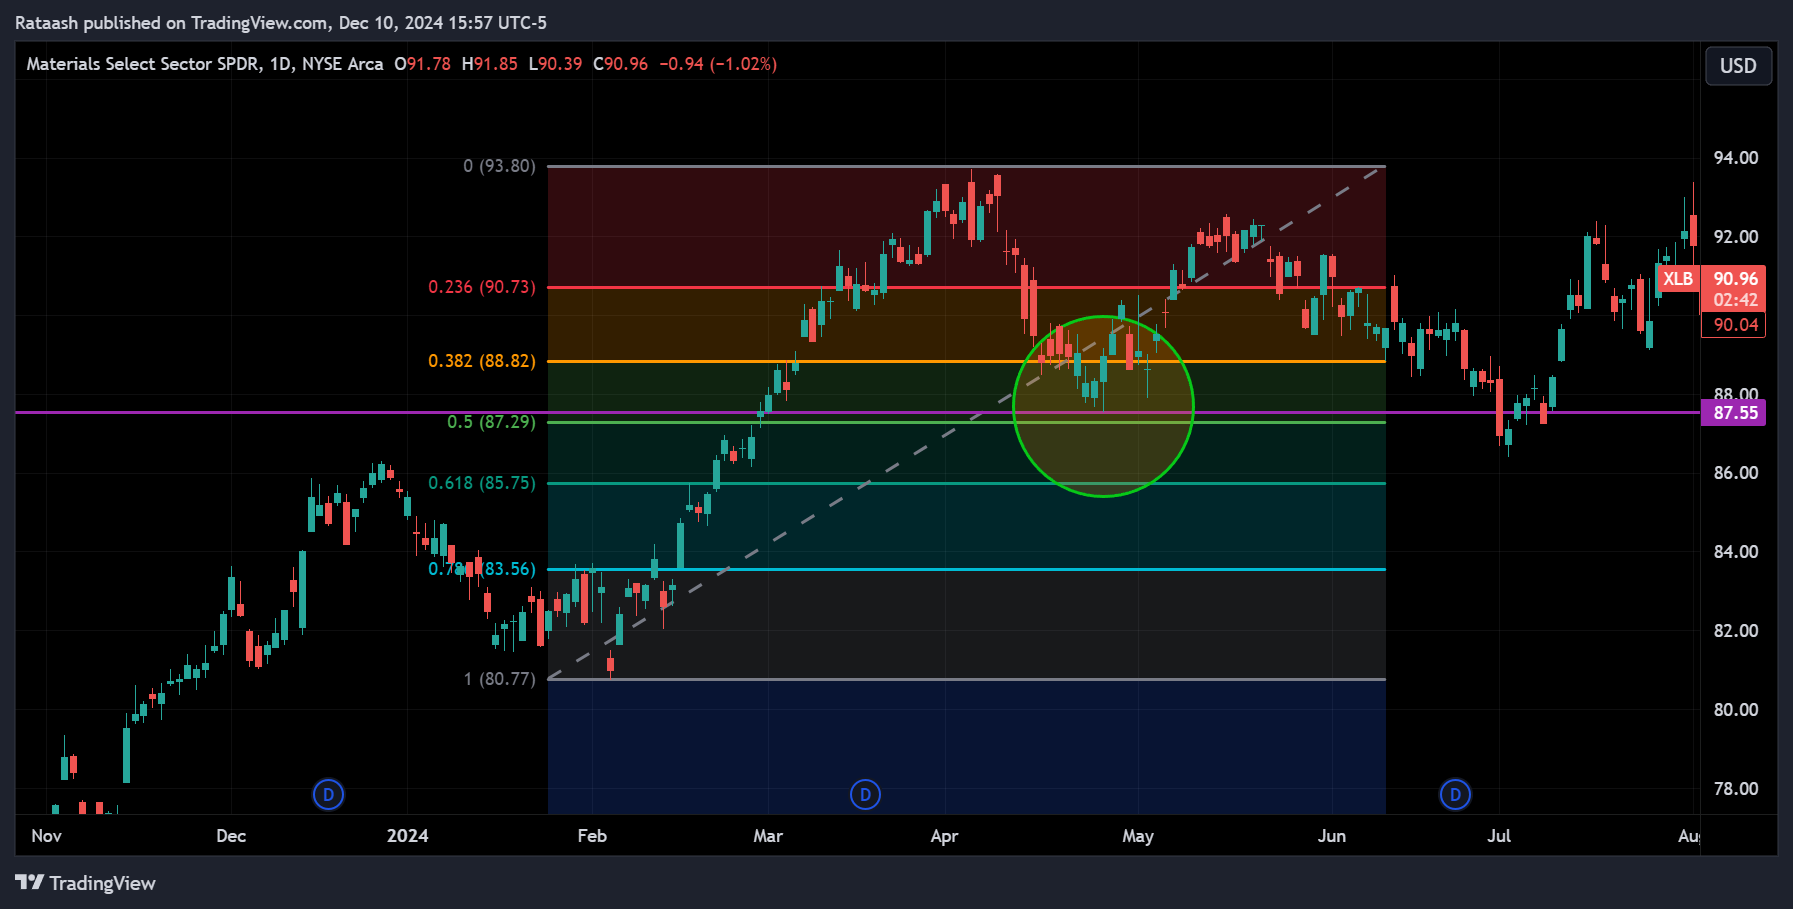This screenshot has height=909, width=1793.
Task: Click the 90.96 last price label
Action: (x=1734, y=279)
